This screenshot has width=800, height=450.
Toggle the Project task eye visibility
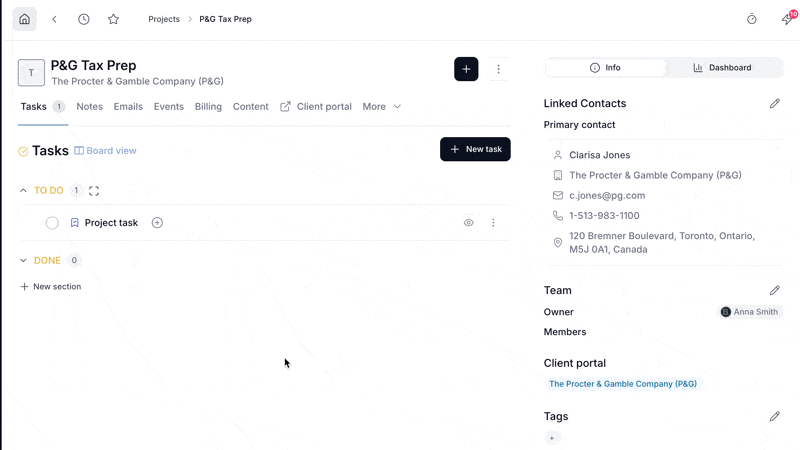point(468,222)
